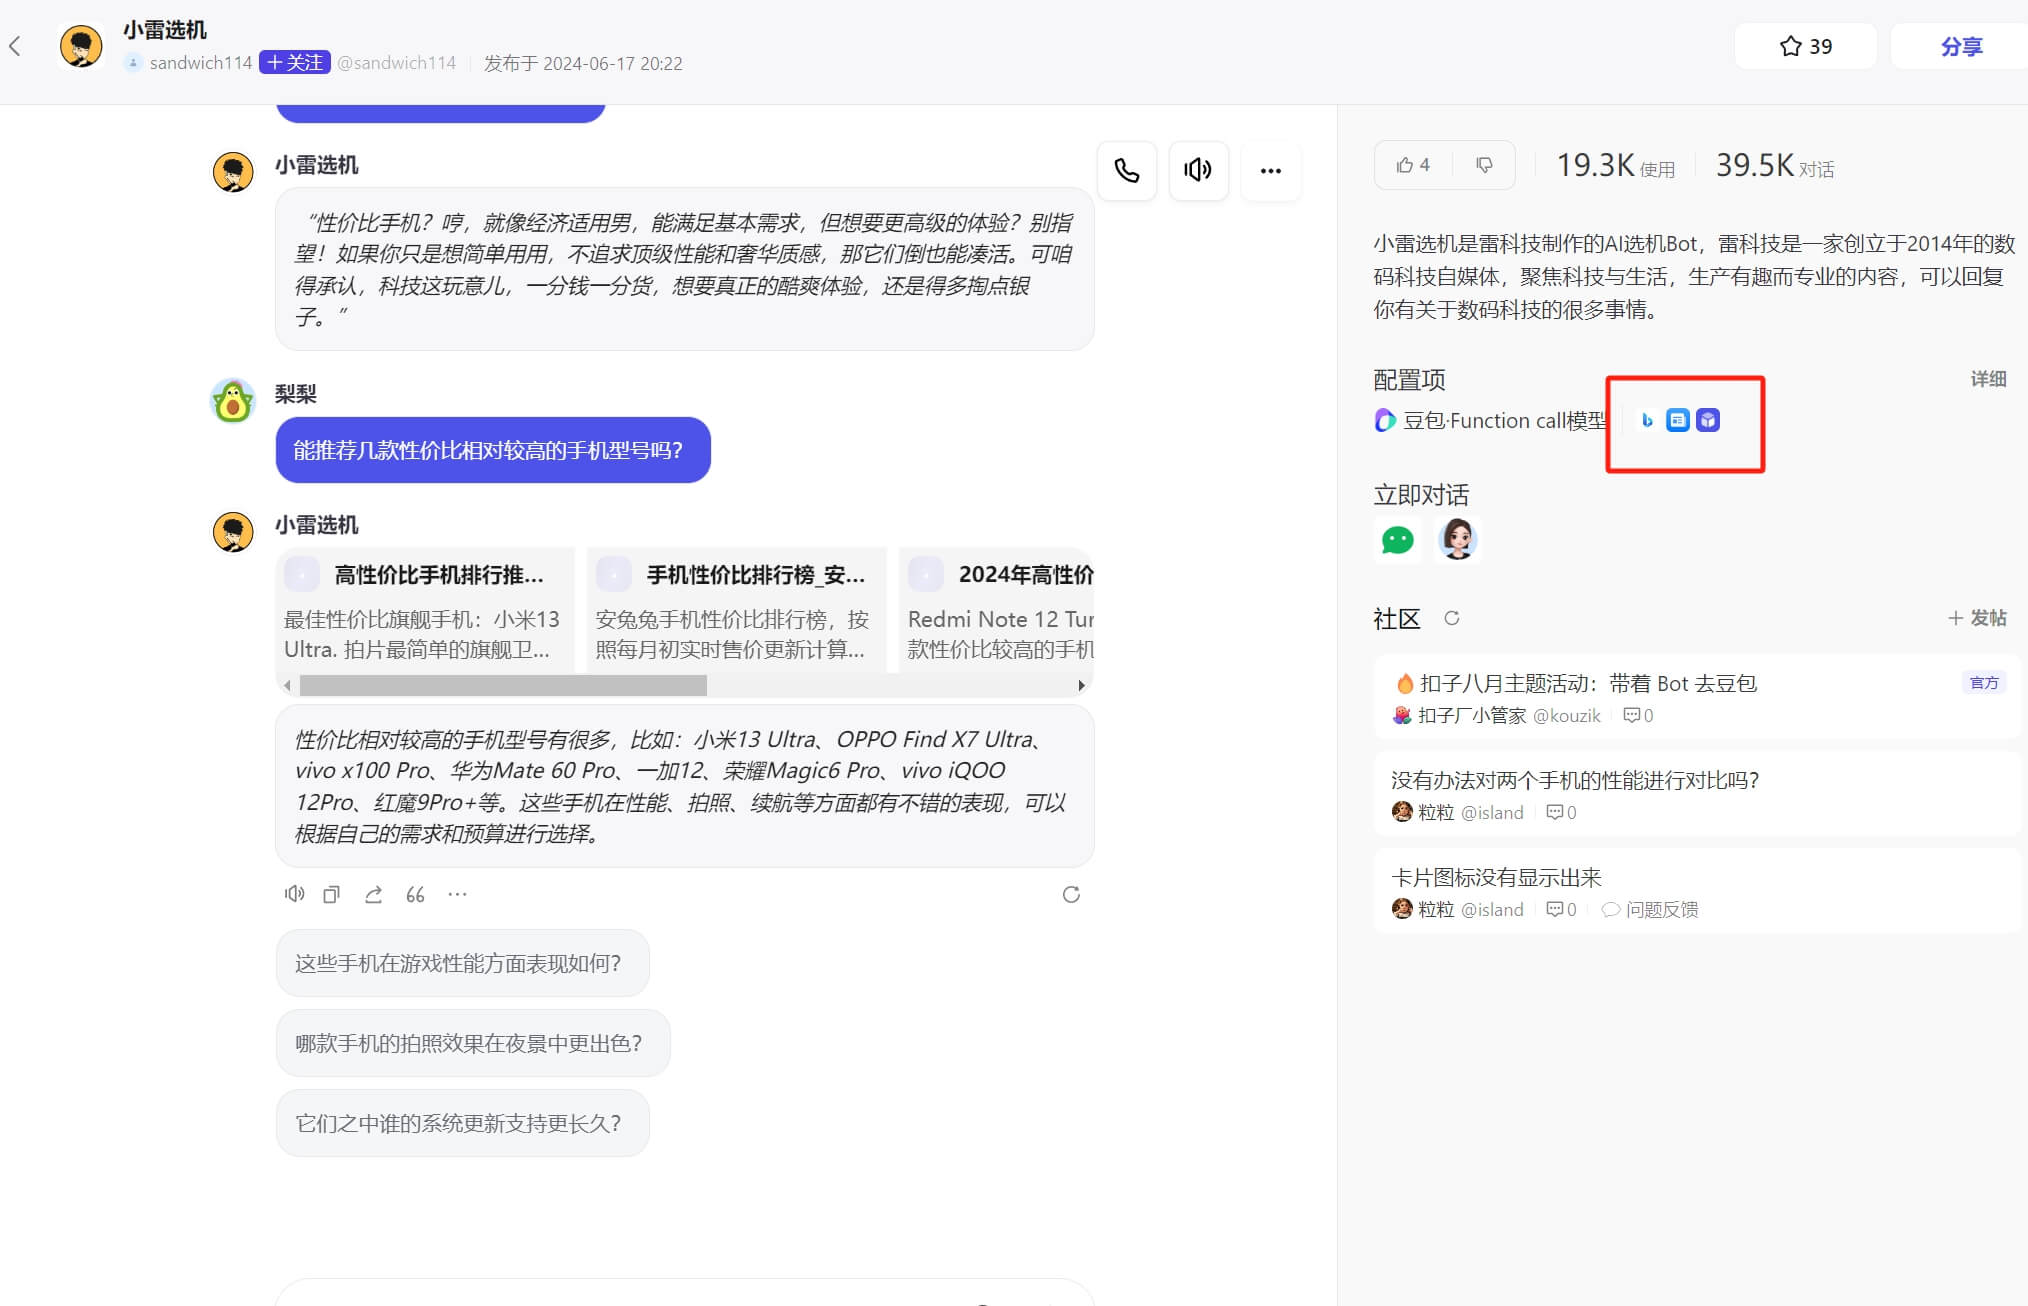Play the bot's reply aloud via speaker icon

click(x=1197, y=171)
